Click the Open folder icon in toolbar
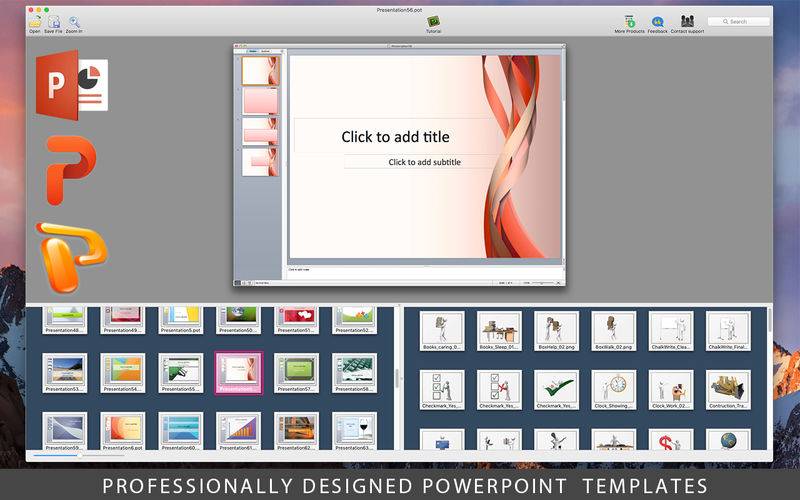 pyautogui.click(x=35, y=22)
